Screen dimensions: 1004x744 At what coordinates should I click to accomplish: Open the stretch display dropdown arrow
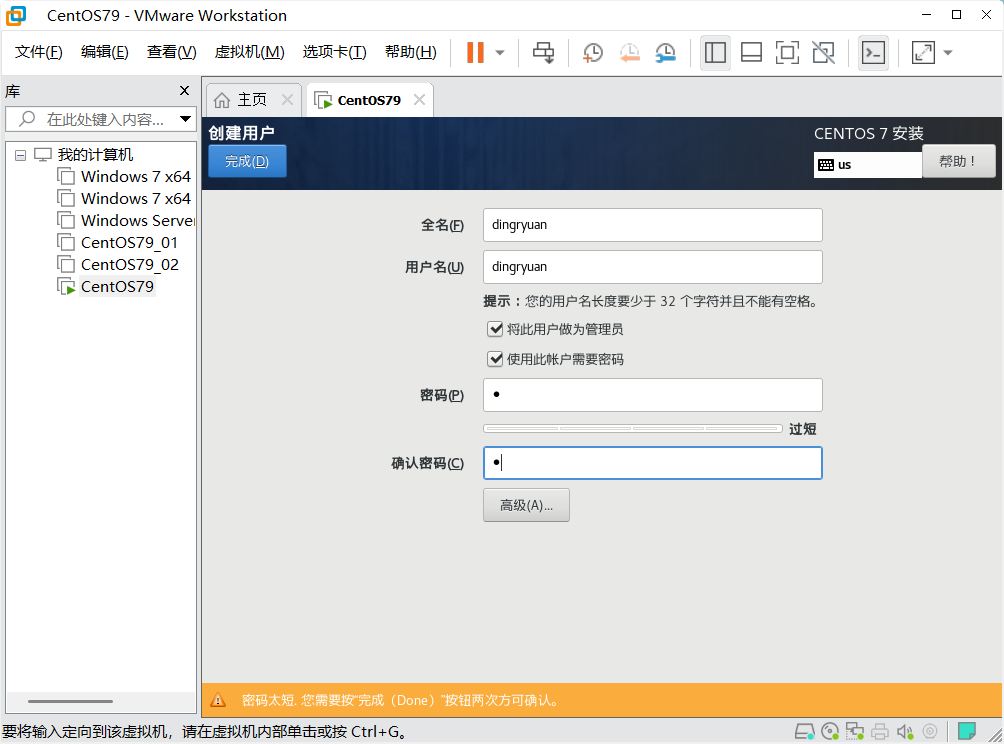point(948,53)
